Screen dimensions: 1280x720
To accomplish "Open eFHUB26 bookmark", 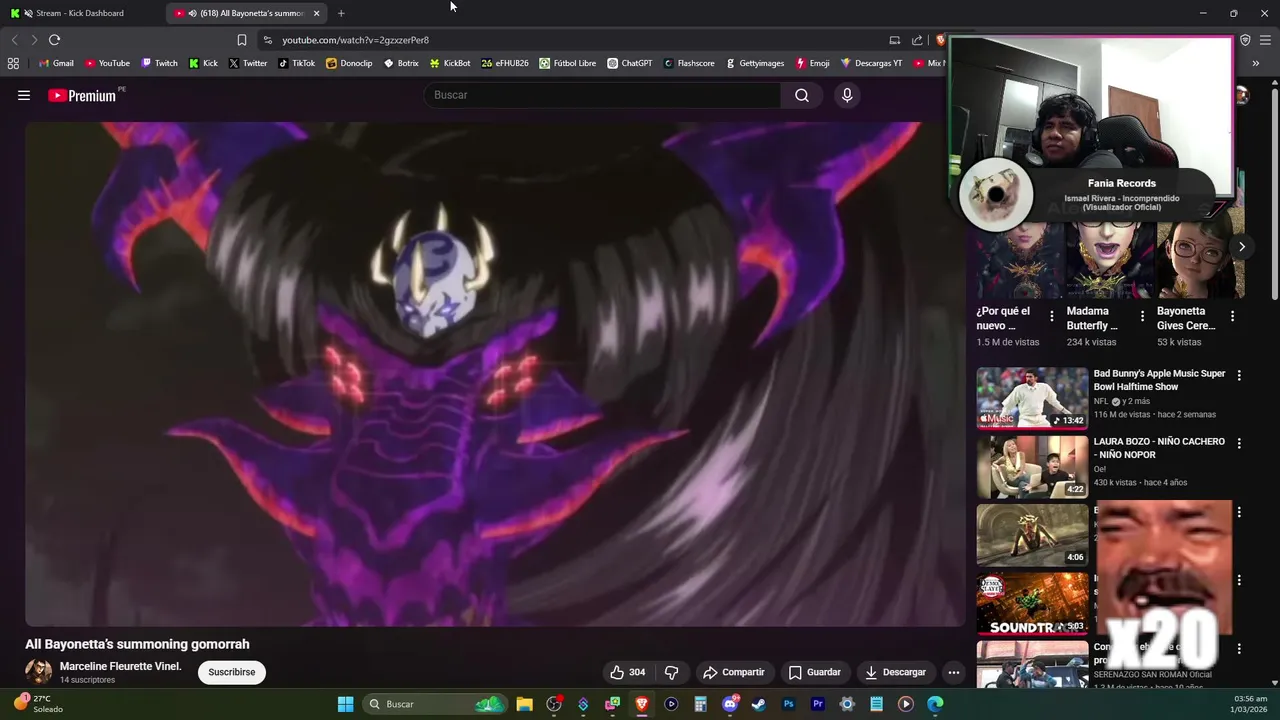I will pyautogui.click(x=505, y=63).
